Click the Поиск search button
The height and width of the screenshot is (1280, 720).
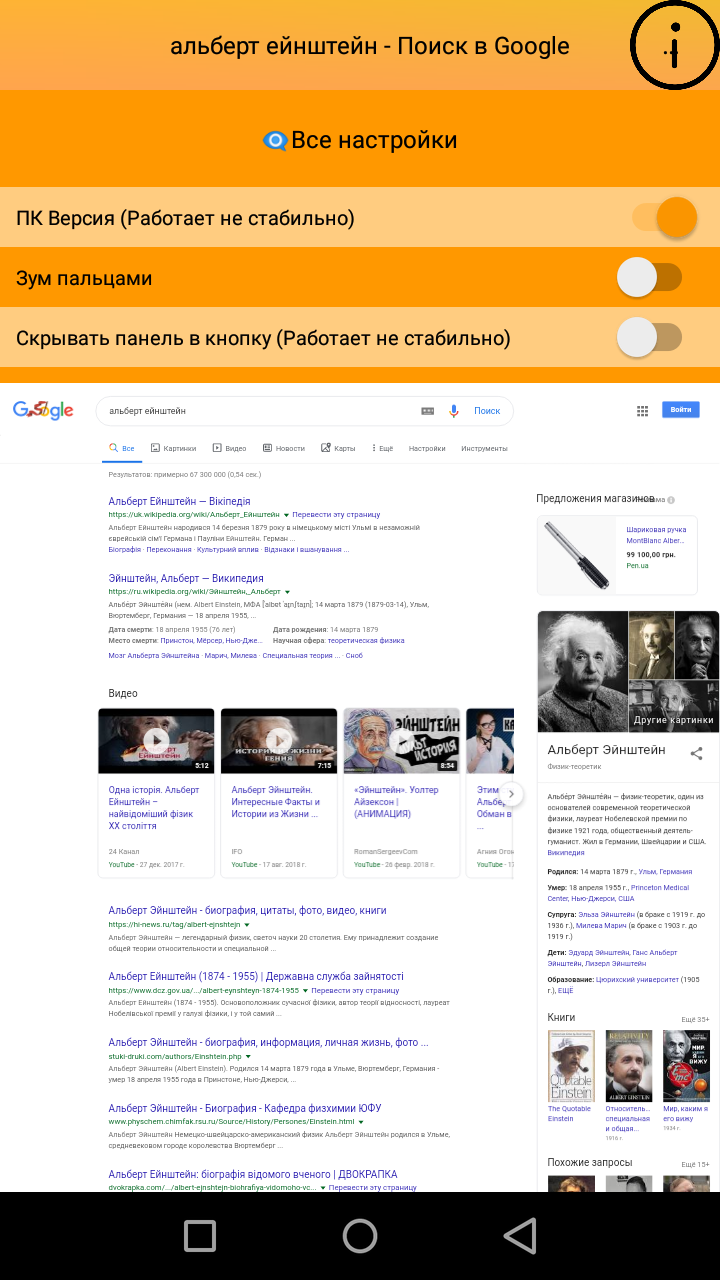[487, 411]
